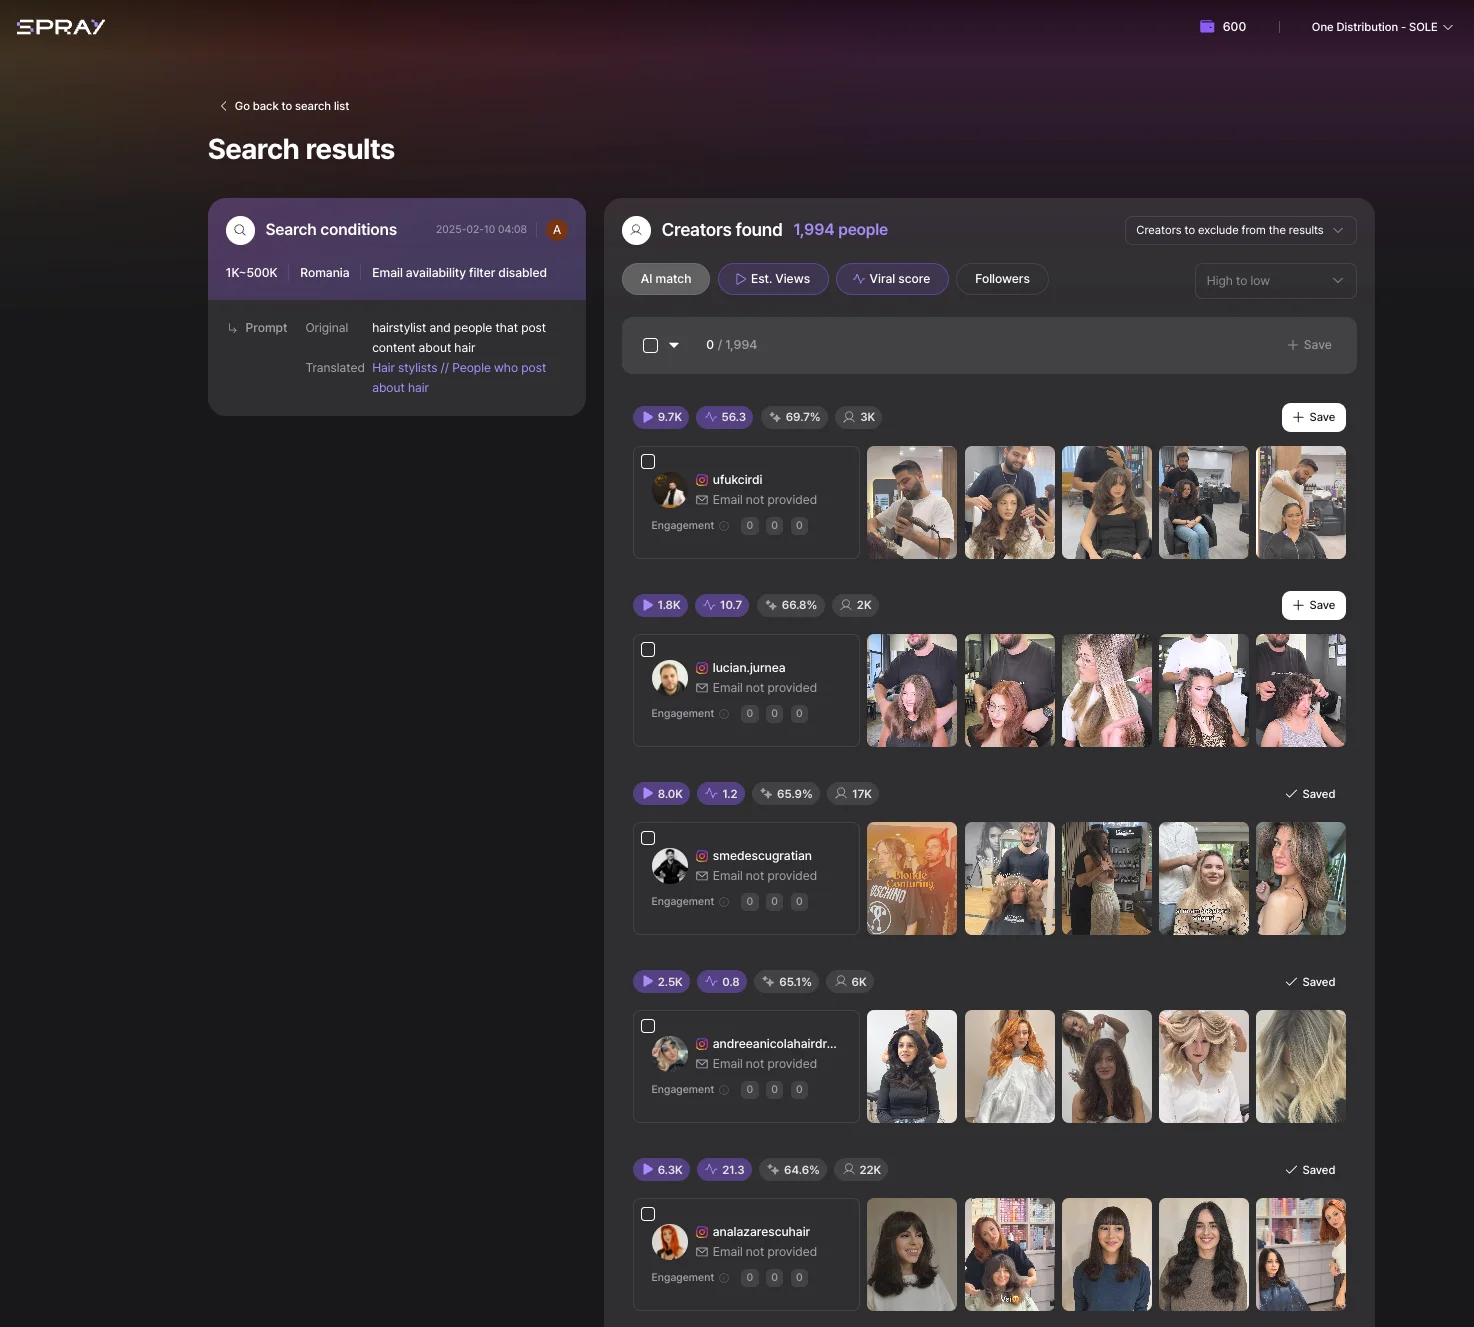The height and width of the screenshot is (1327, 1474).
Task: Click the 9.7K estimated views badge
Action: click(661, 417)
